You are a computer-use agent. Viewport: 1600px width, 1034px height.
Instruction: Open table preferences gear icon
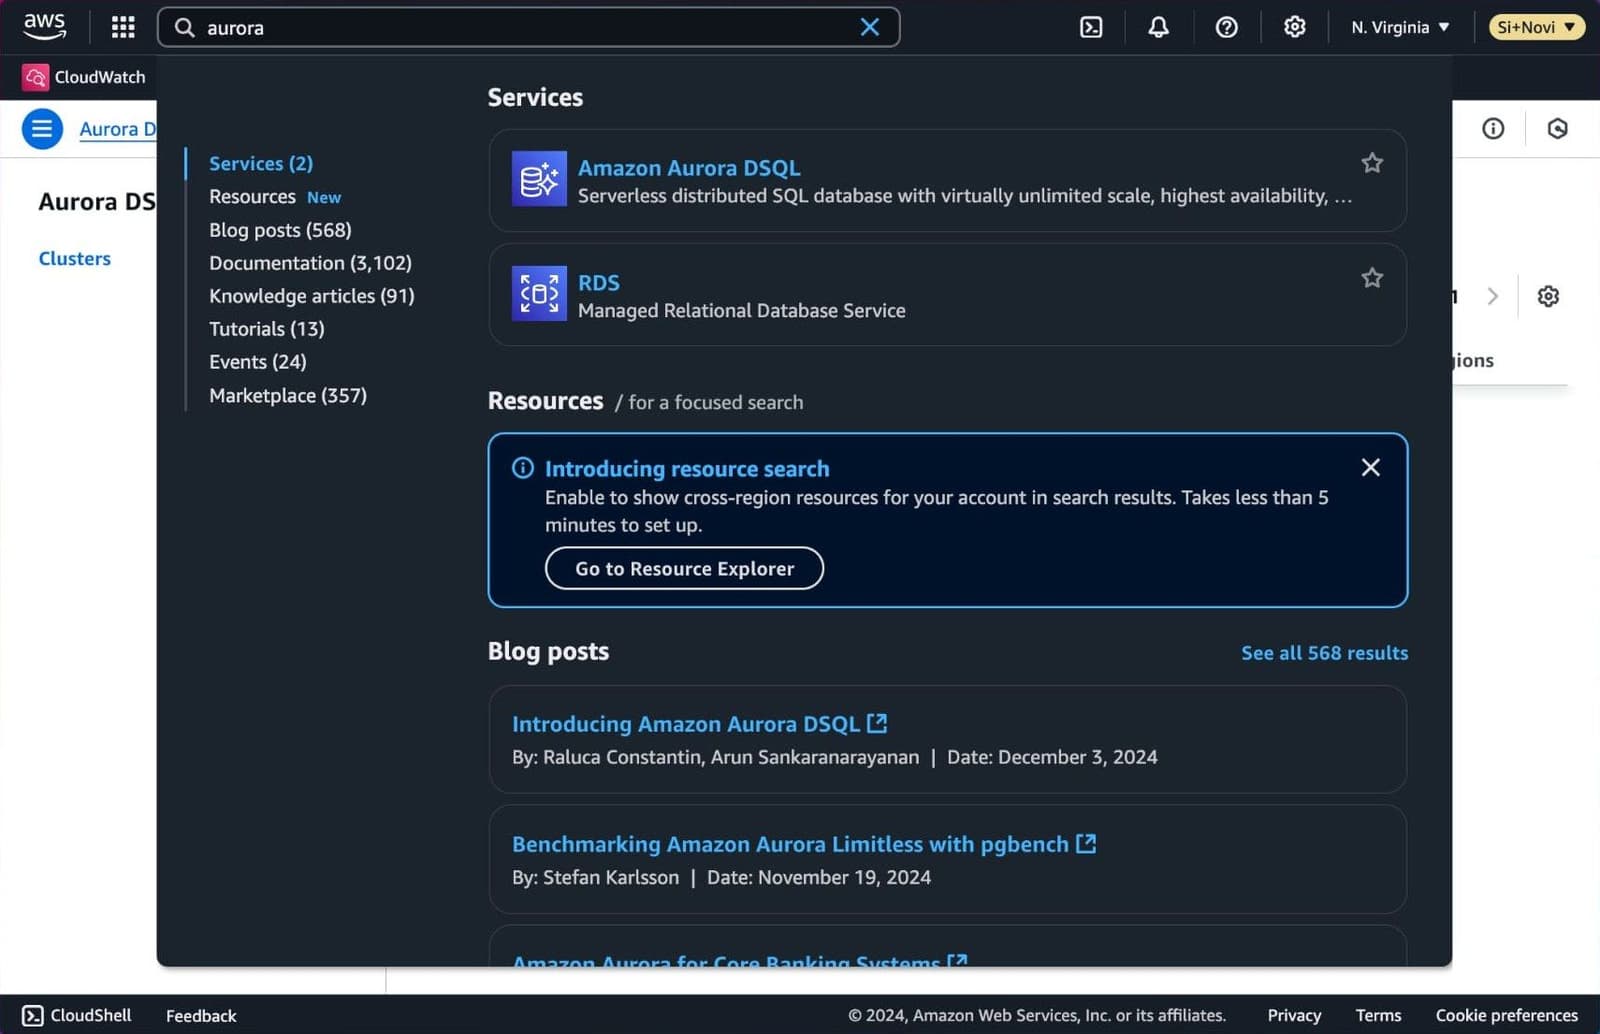tap(1548, 296)
